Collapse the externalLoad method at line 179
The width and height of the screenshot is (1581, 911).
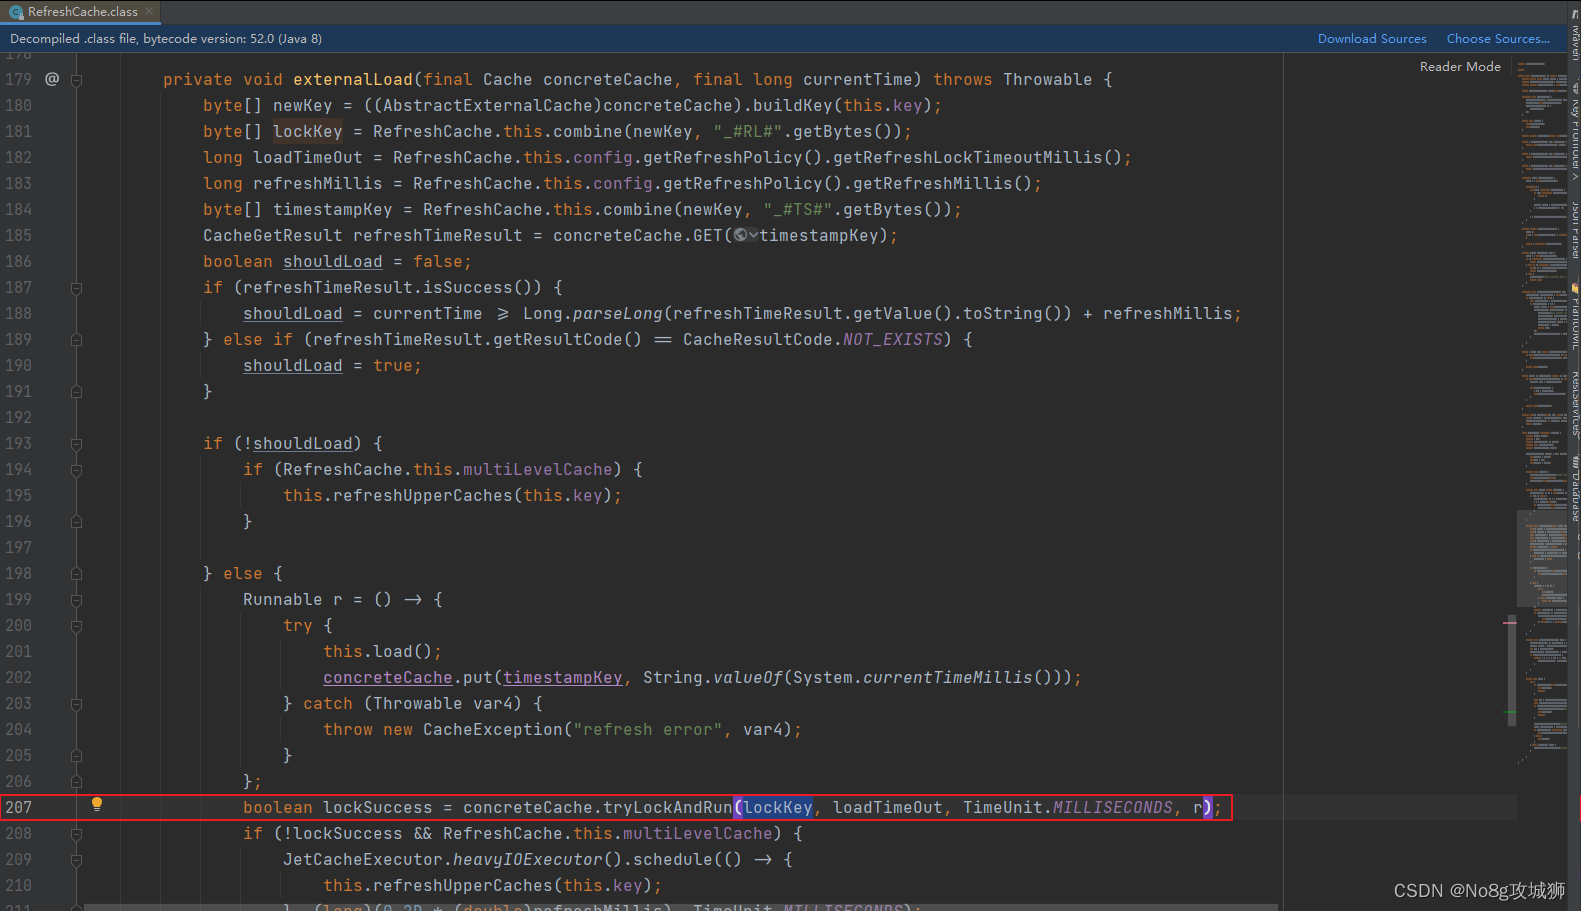76,79
